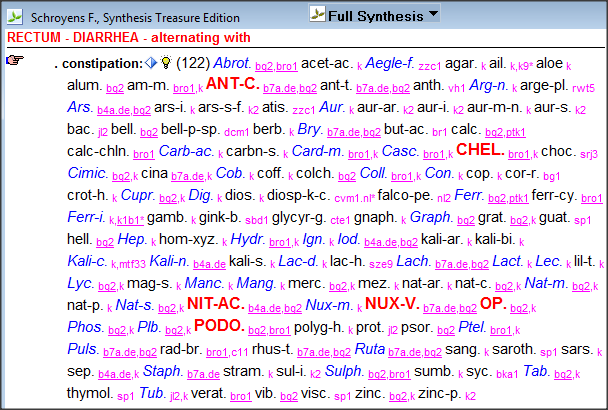Click the sp1 source after saroth.
The width and height of the screenshot is (608, 410).
pos(549,352)
